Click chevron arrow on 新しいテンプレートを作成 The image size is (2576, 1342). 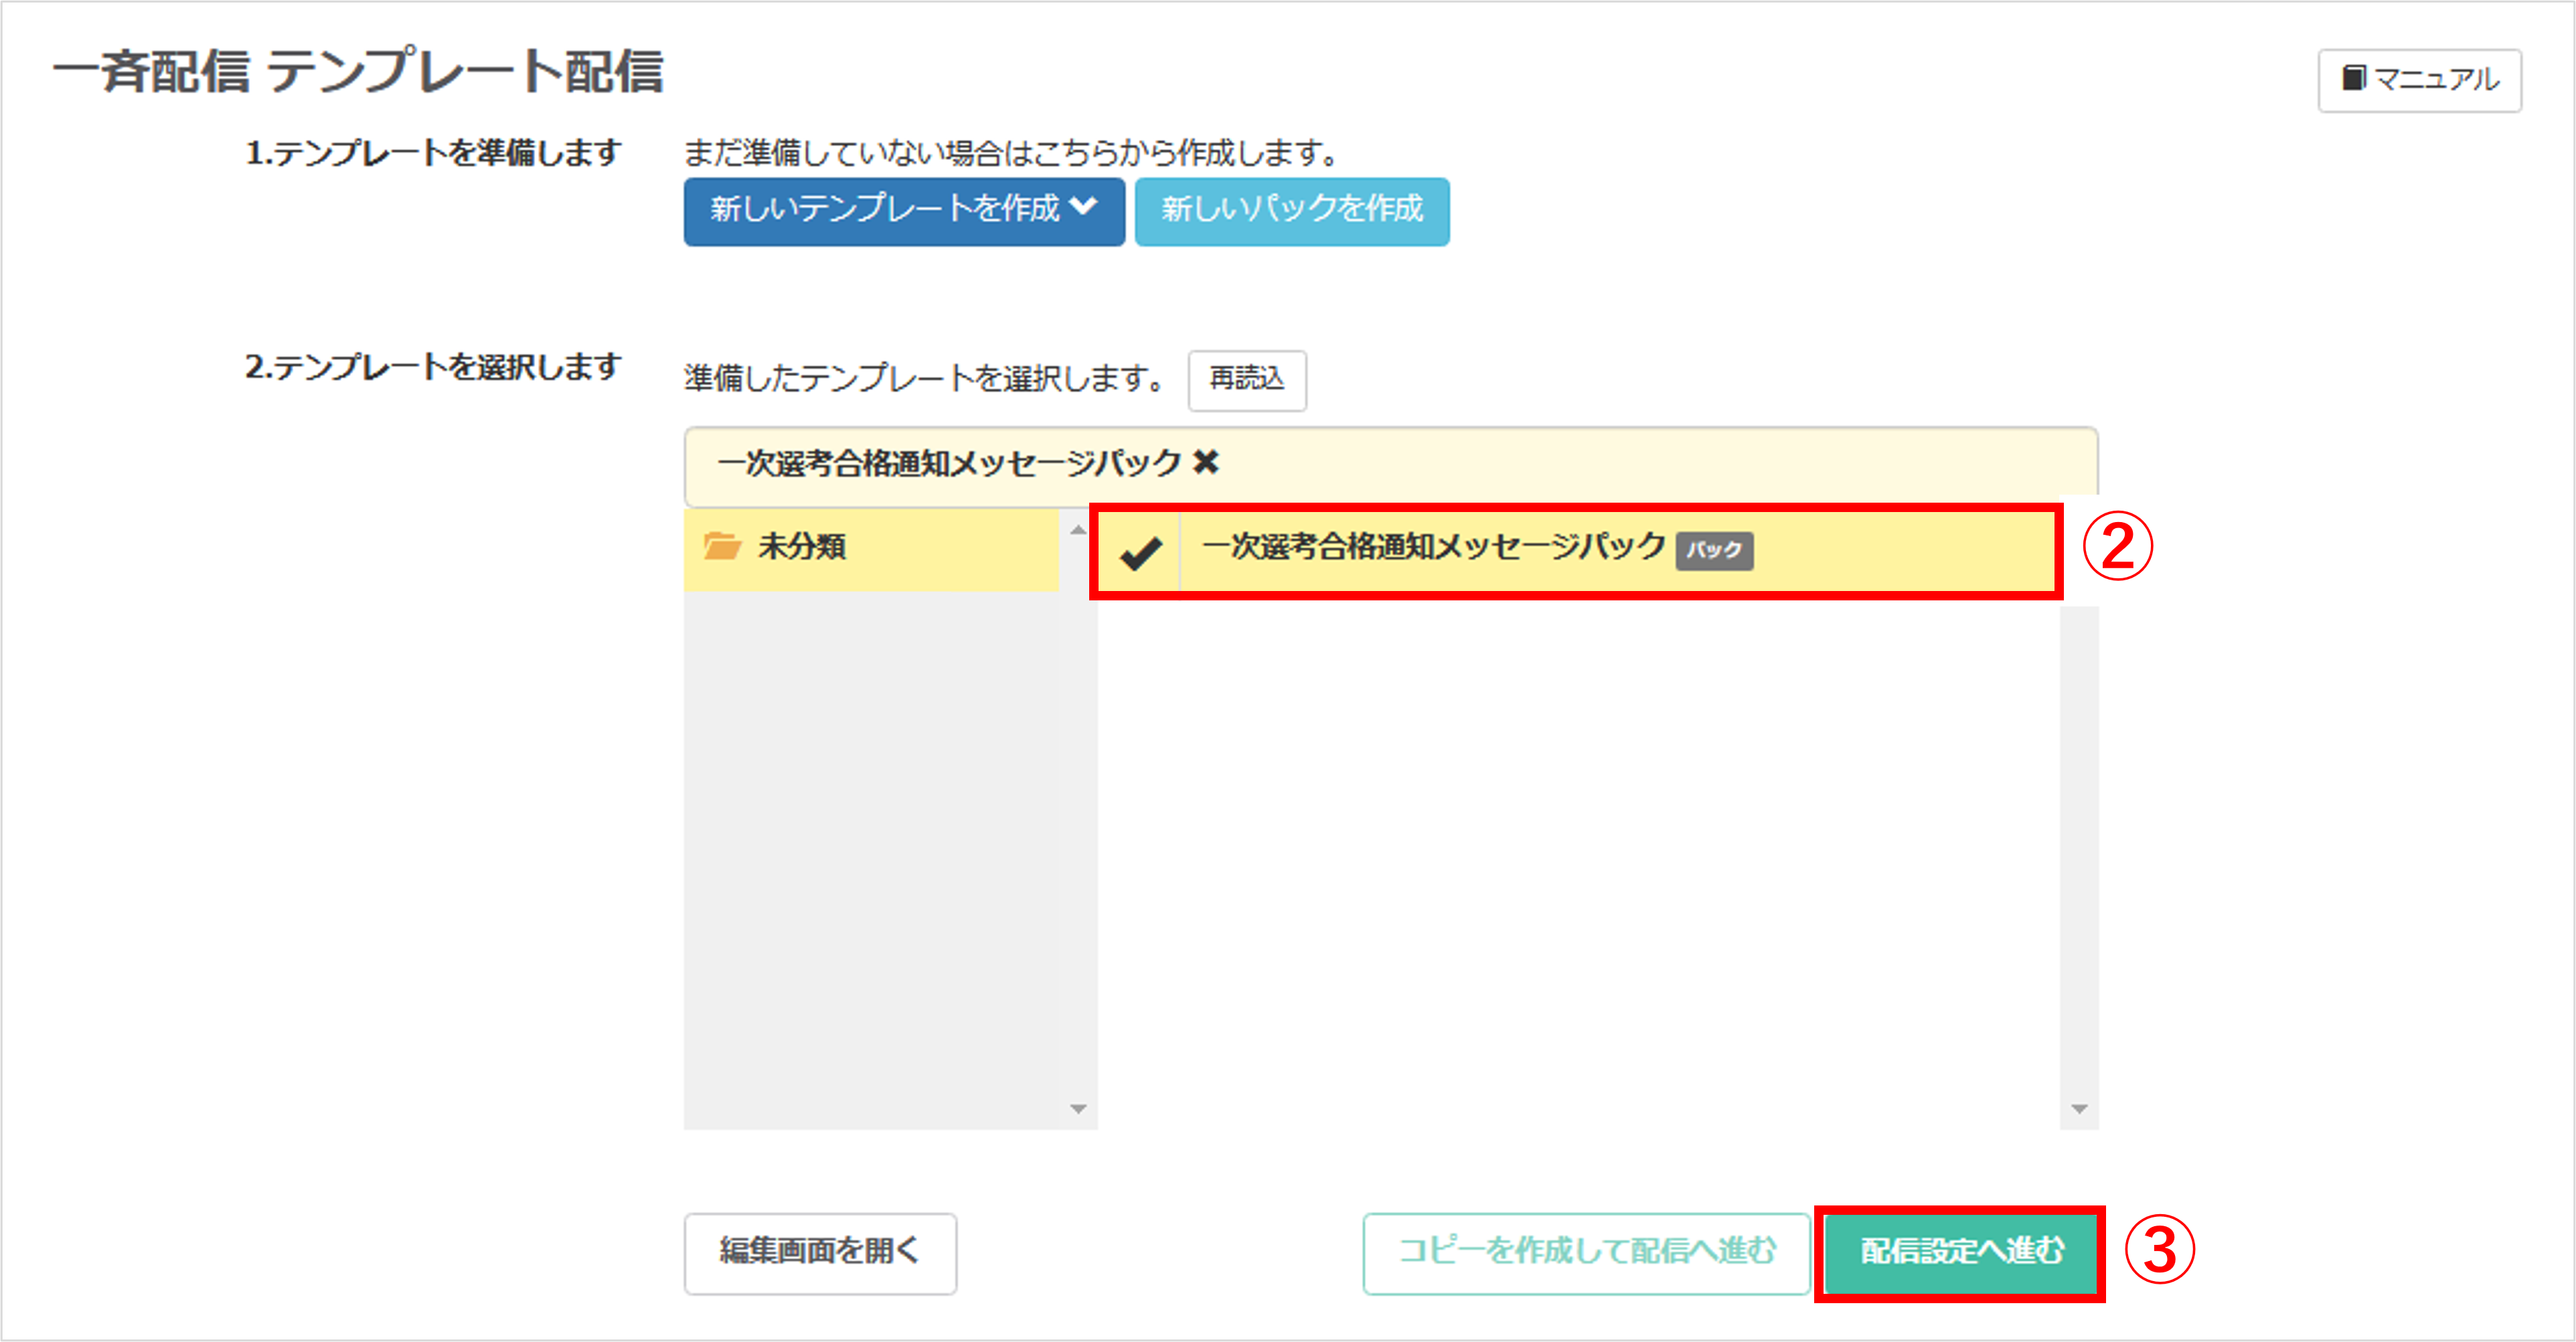click(1083, 206)
